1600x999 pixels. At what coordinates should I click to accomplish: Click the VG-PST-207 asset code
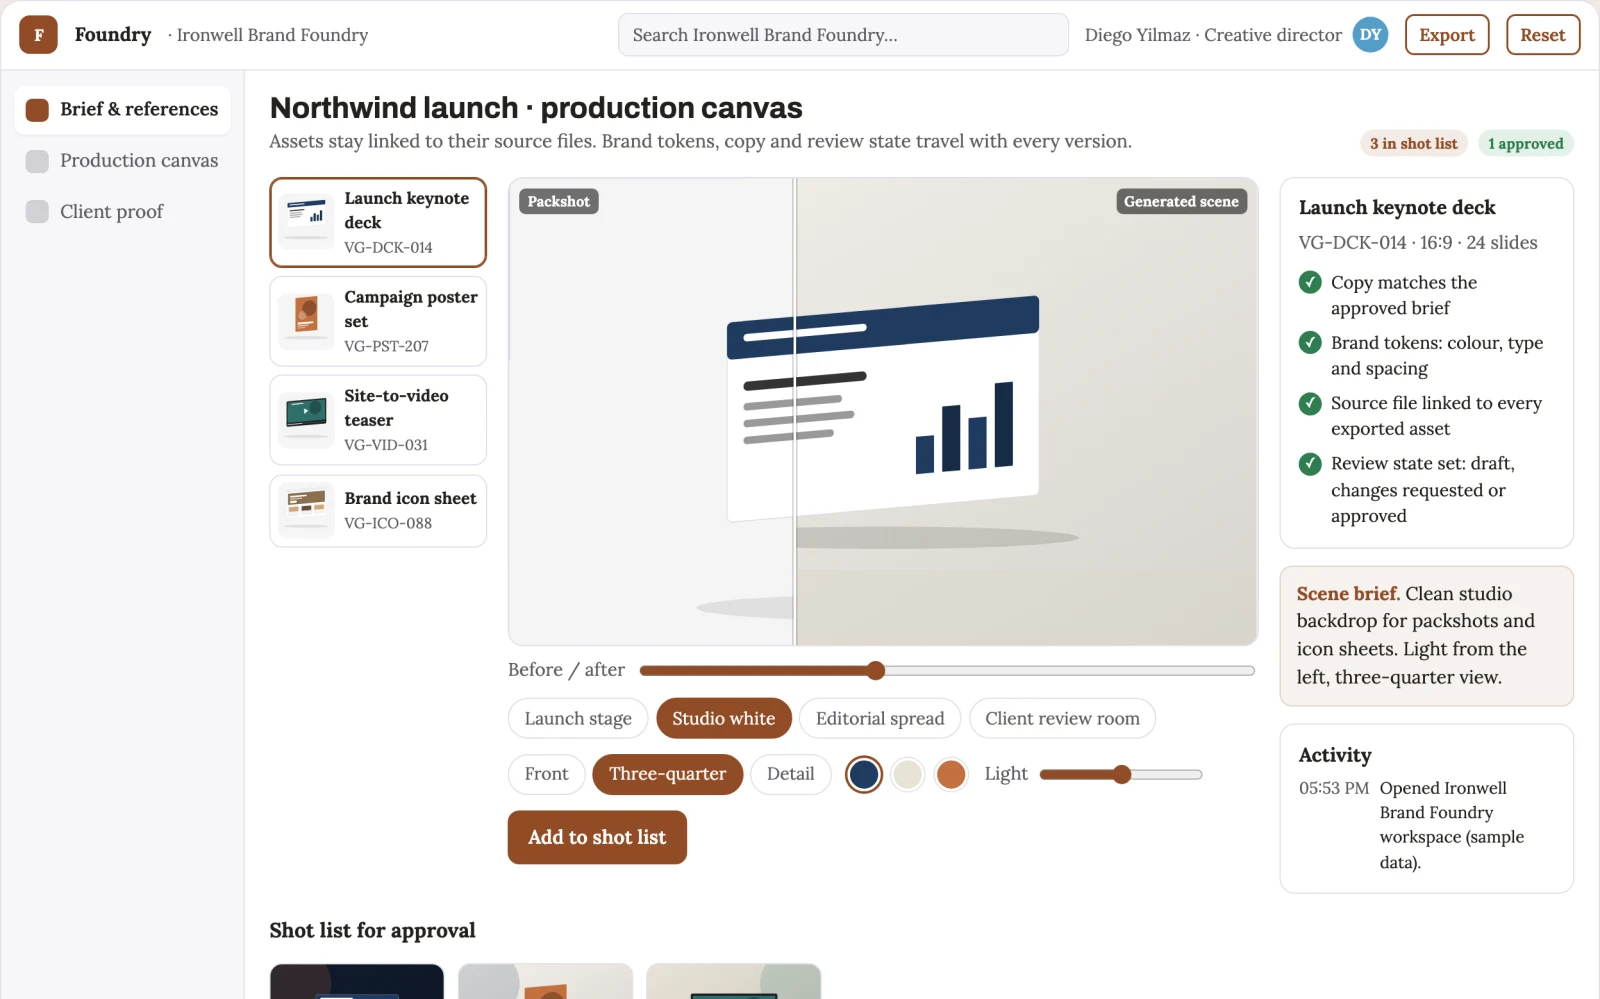coord(386,346)
